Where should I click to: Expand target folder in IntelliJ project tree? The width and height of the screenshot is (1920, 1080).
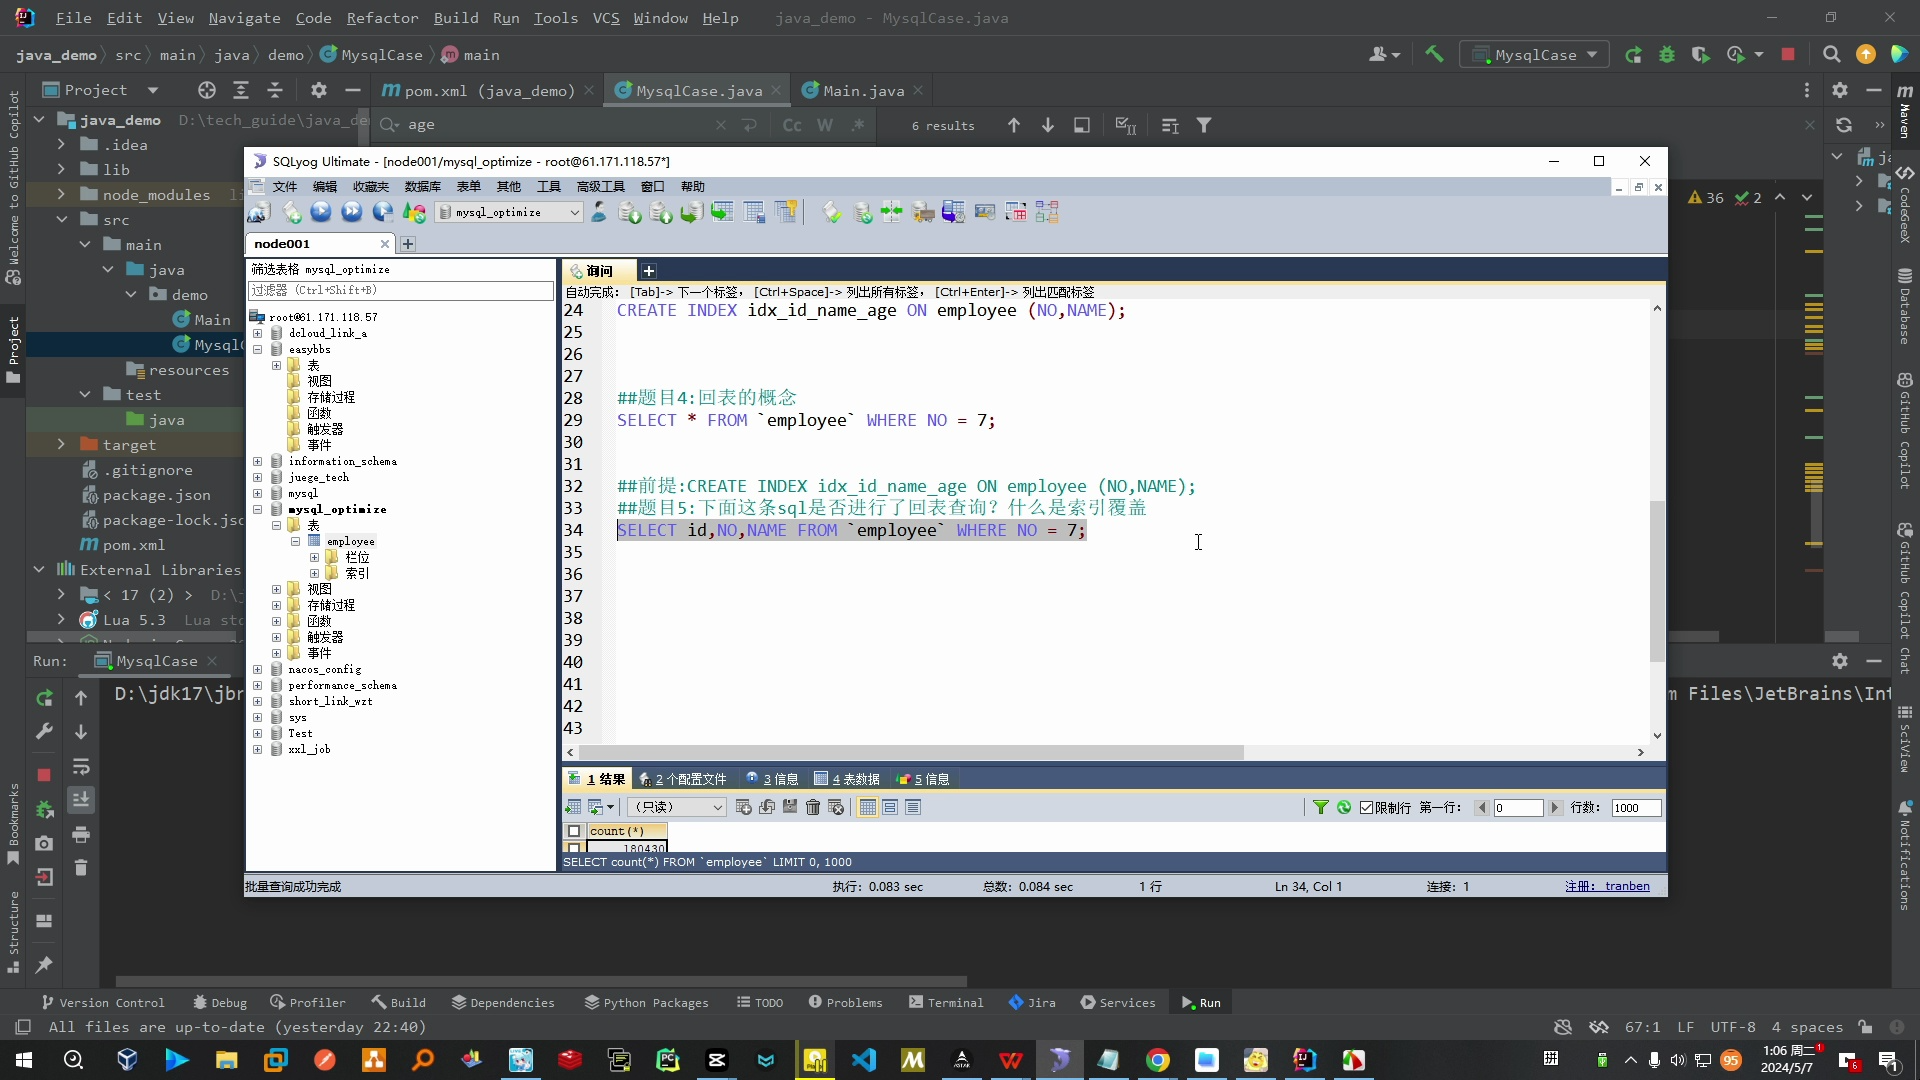coord(61,445)
